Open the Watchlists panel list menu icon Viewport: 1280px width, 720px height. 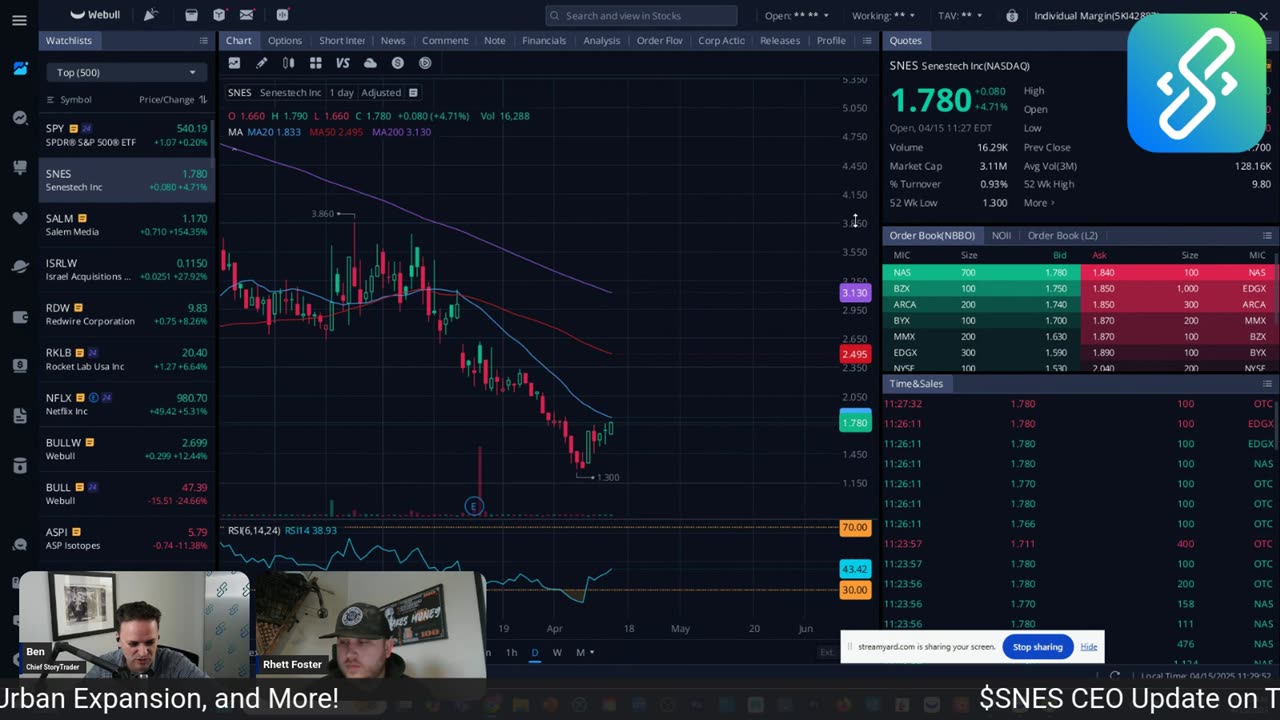click(203, 40)
